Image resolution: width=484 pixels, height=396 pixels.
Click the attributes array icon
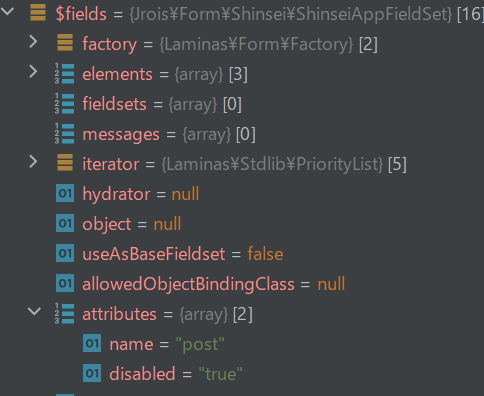tap(65, 313)
